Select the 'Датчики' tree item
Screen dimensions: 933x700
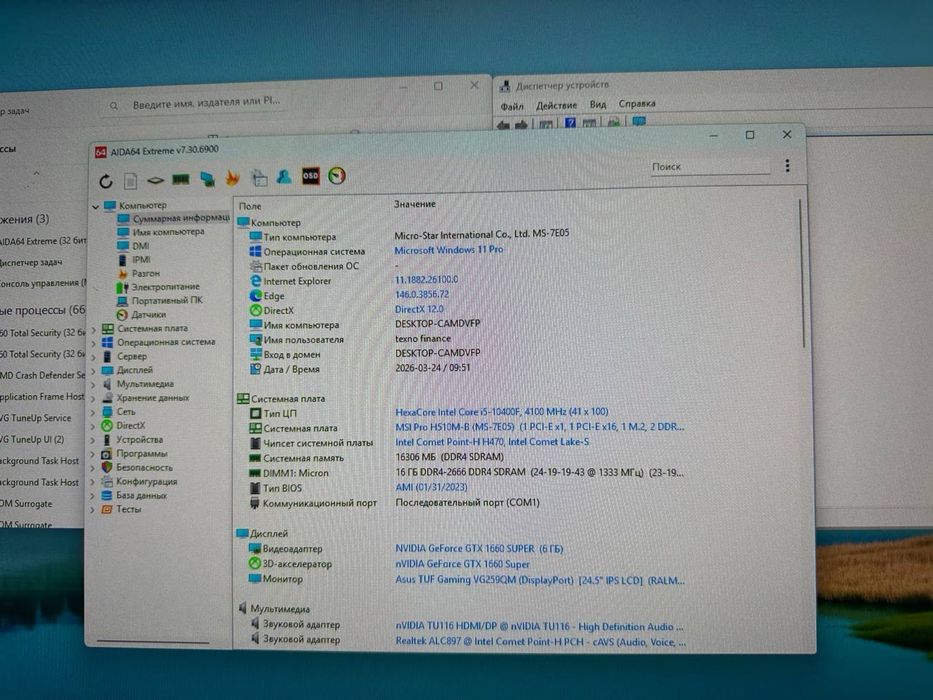(x=149, y=314)
